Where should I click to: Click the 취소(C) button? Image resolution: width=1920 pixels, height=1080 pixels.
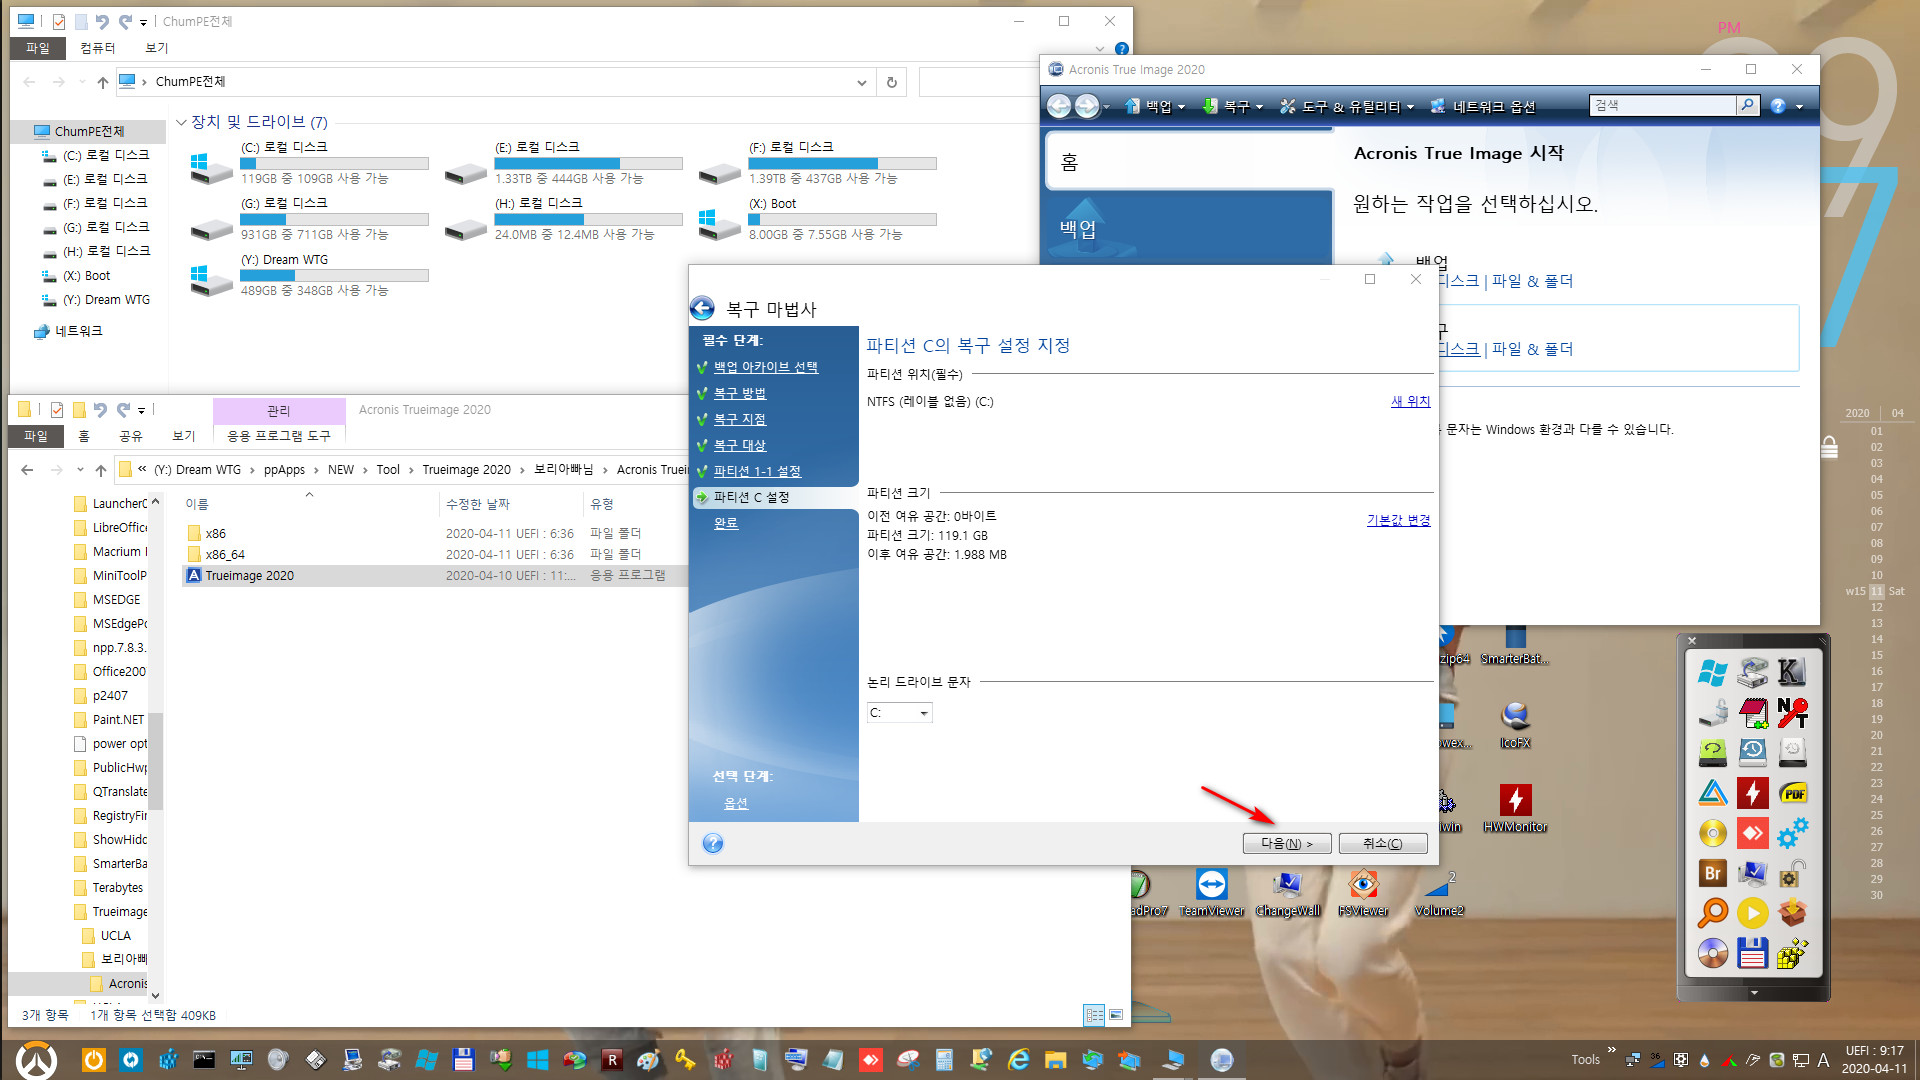pos(1383,843)
